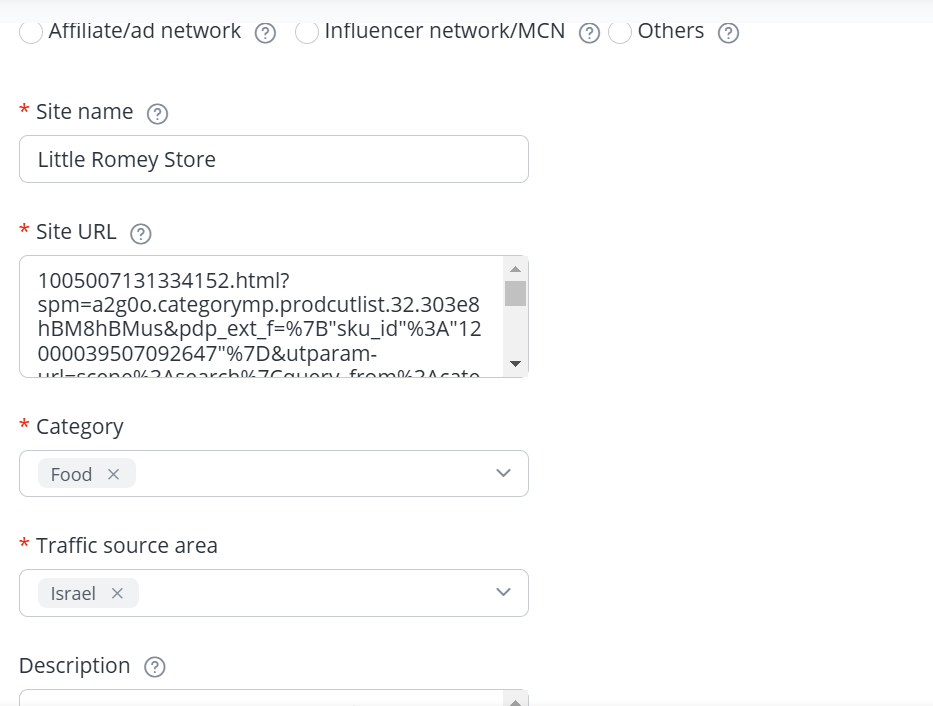Viewport: 933px width, 706px height.
Task: Expand the Traffic source area dropdown
Action: 503,593
